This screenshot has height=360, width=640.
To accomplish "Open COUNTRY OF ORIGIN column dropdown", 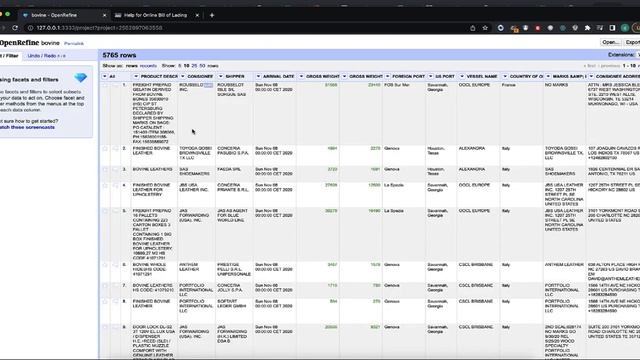I will click(x=505, y=76).
